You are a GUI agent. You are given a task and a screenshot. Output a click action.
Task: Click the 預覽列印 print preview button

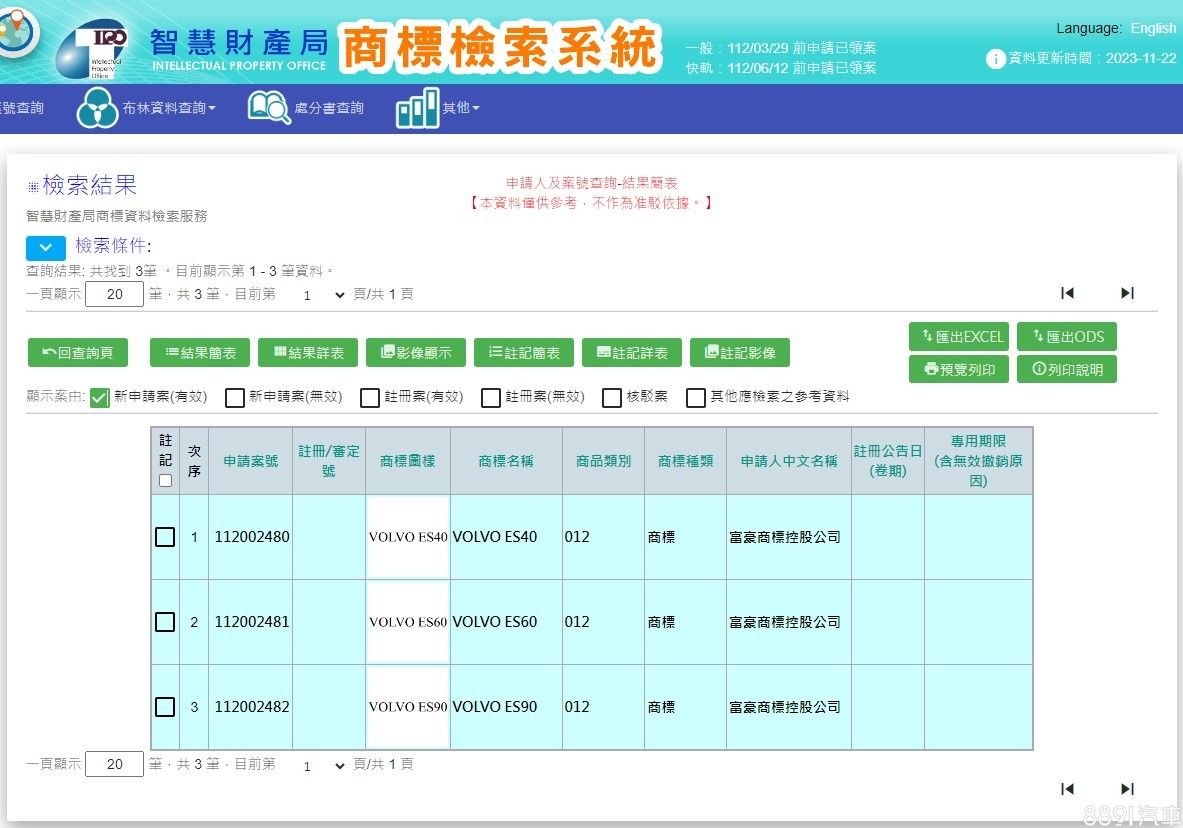point(959,369)
